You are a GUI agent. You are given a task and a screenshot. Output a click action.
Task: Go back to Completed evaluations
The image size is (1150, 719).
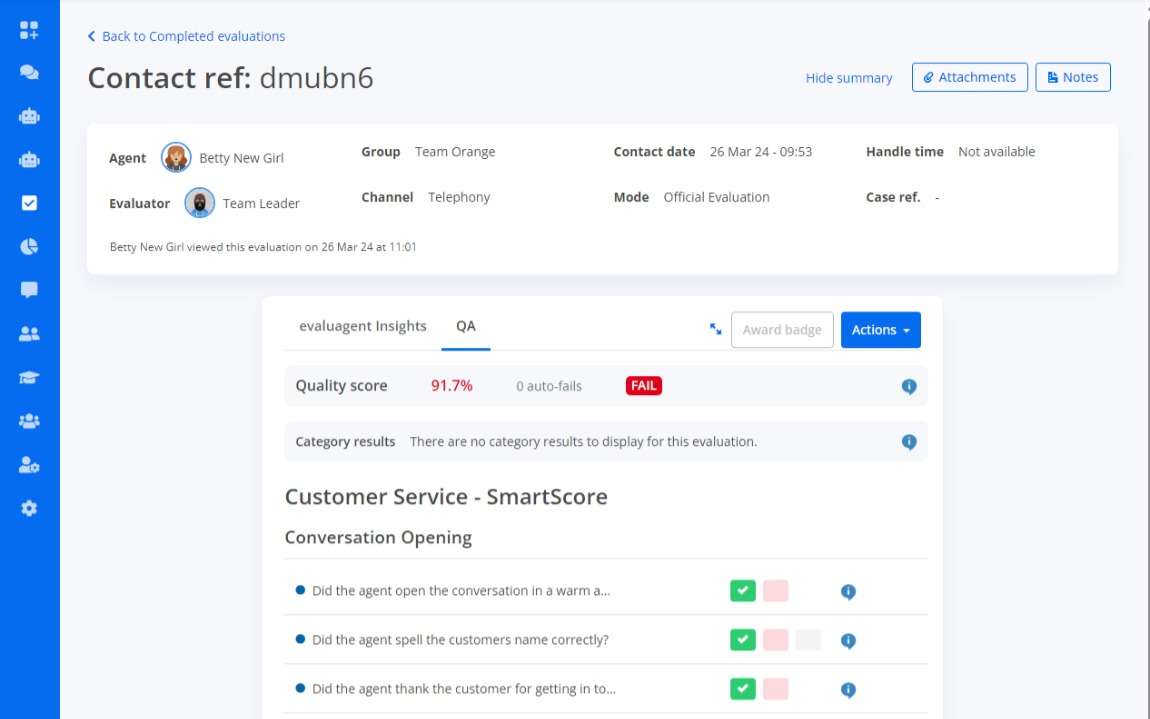pos(186,36)
